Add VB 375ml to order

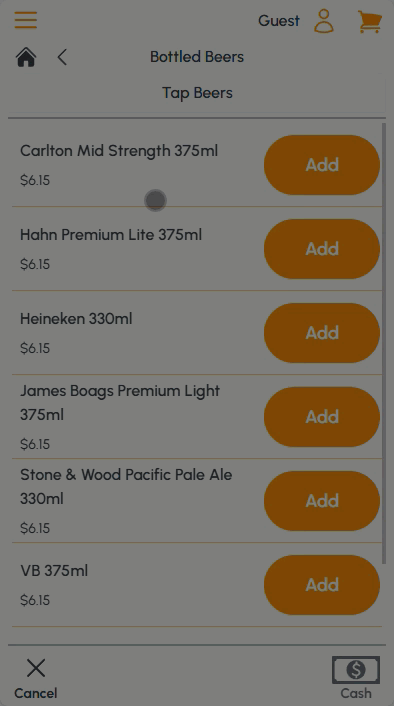322,585
